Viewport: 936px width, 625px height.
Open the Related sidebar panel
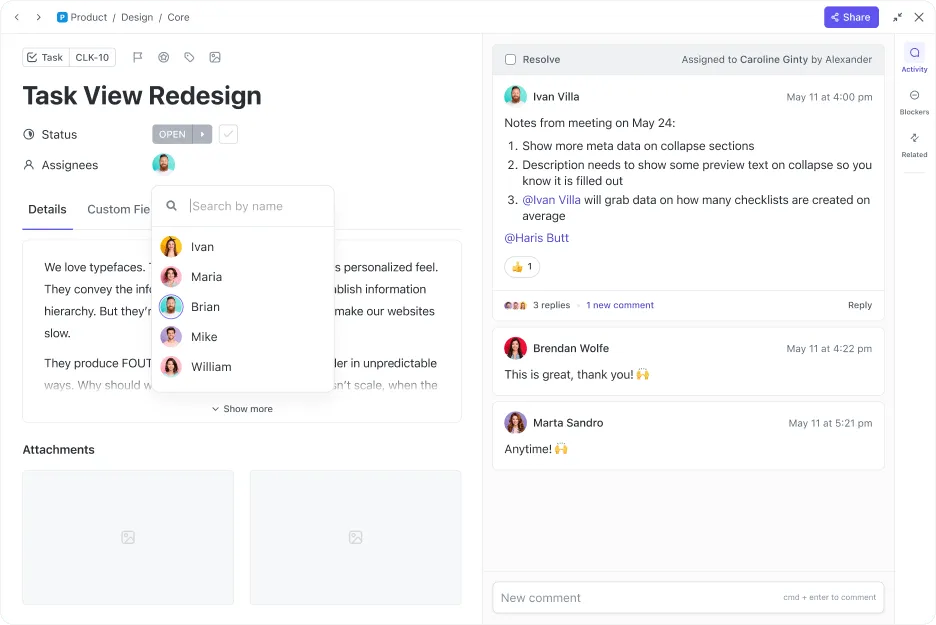tap(914, 145)
